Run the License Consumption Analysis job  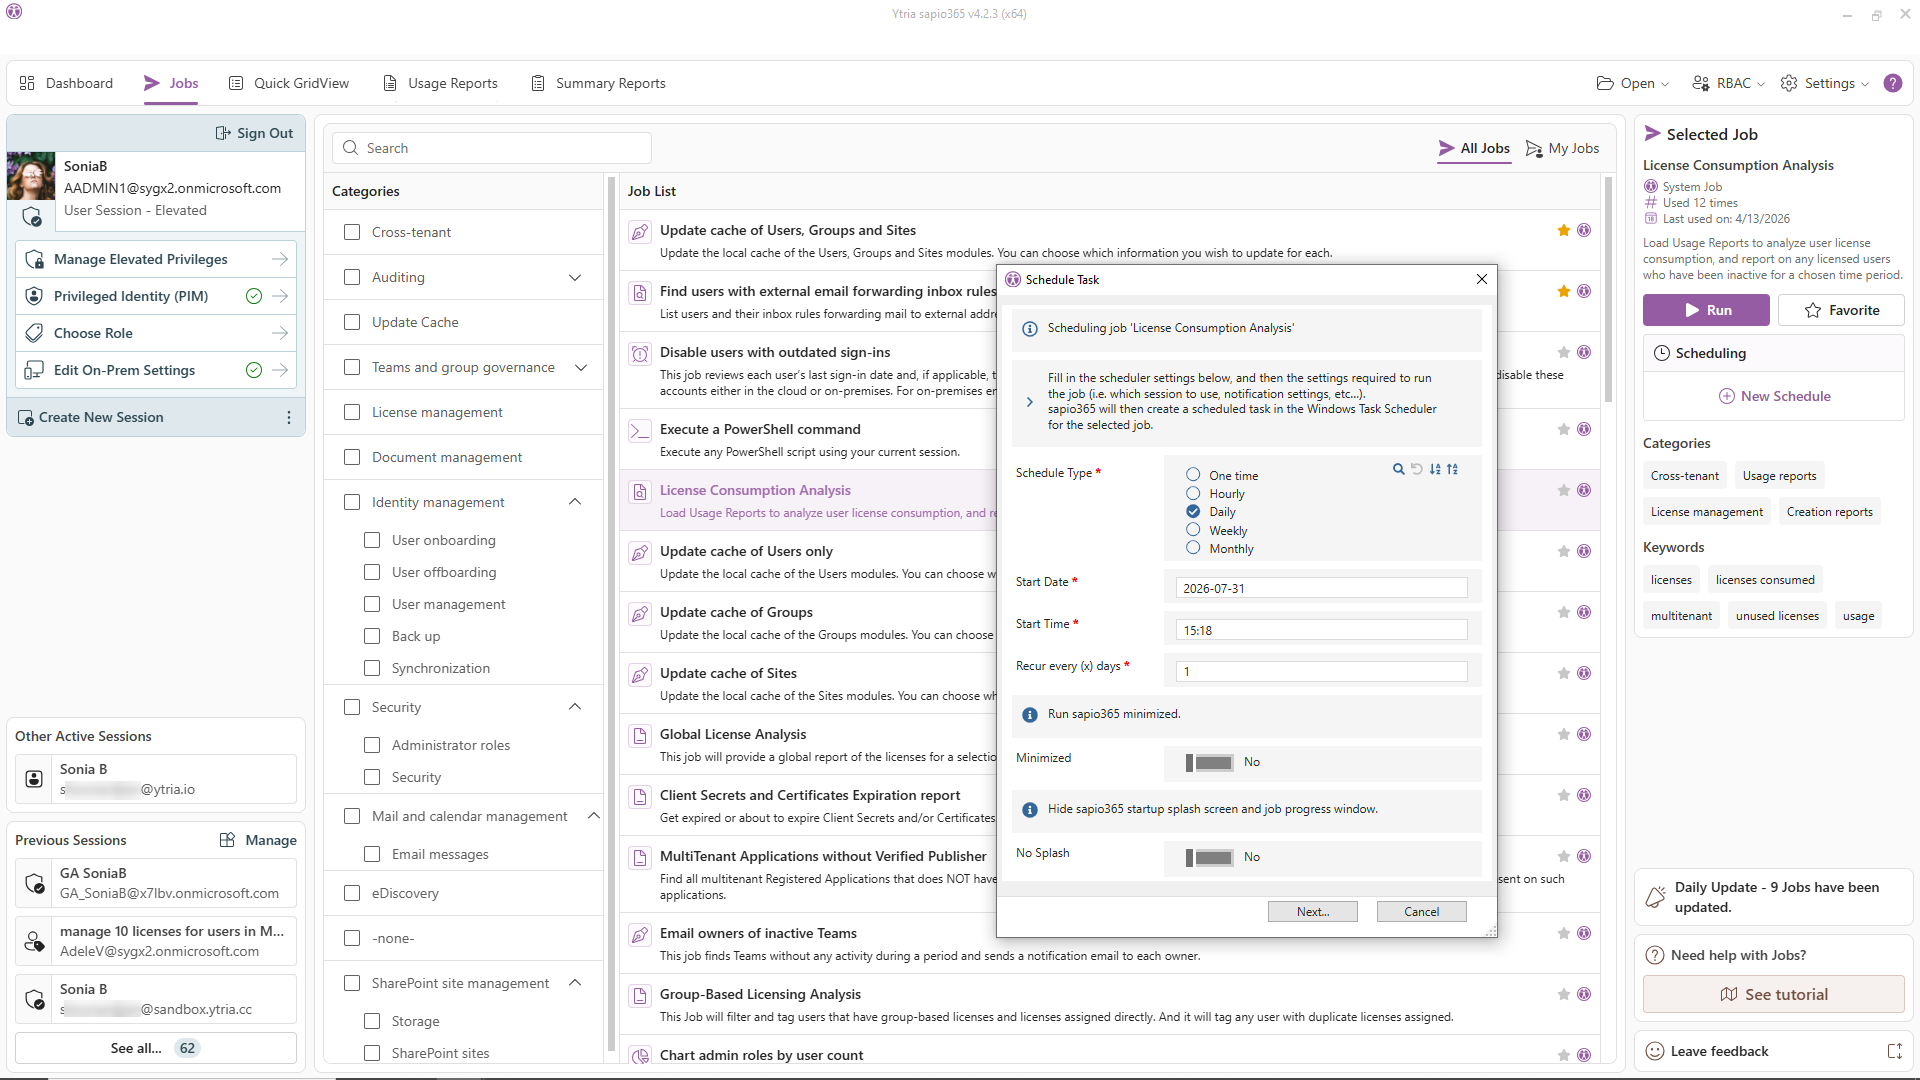point(1706,310)
